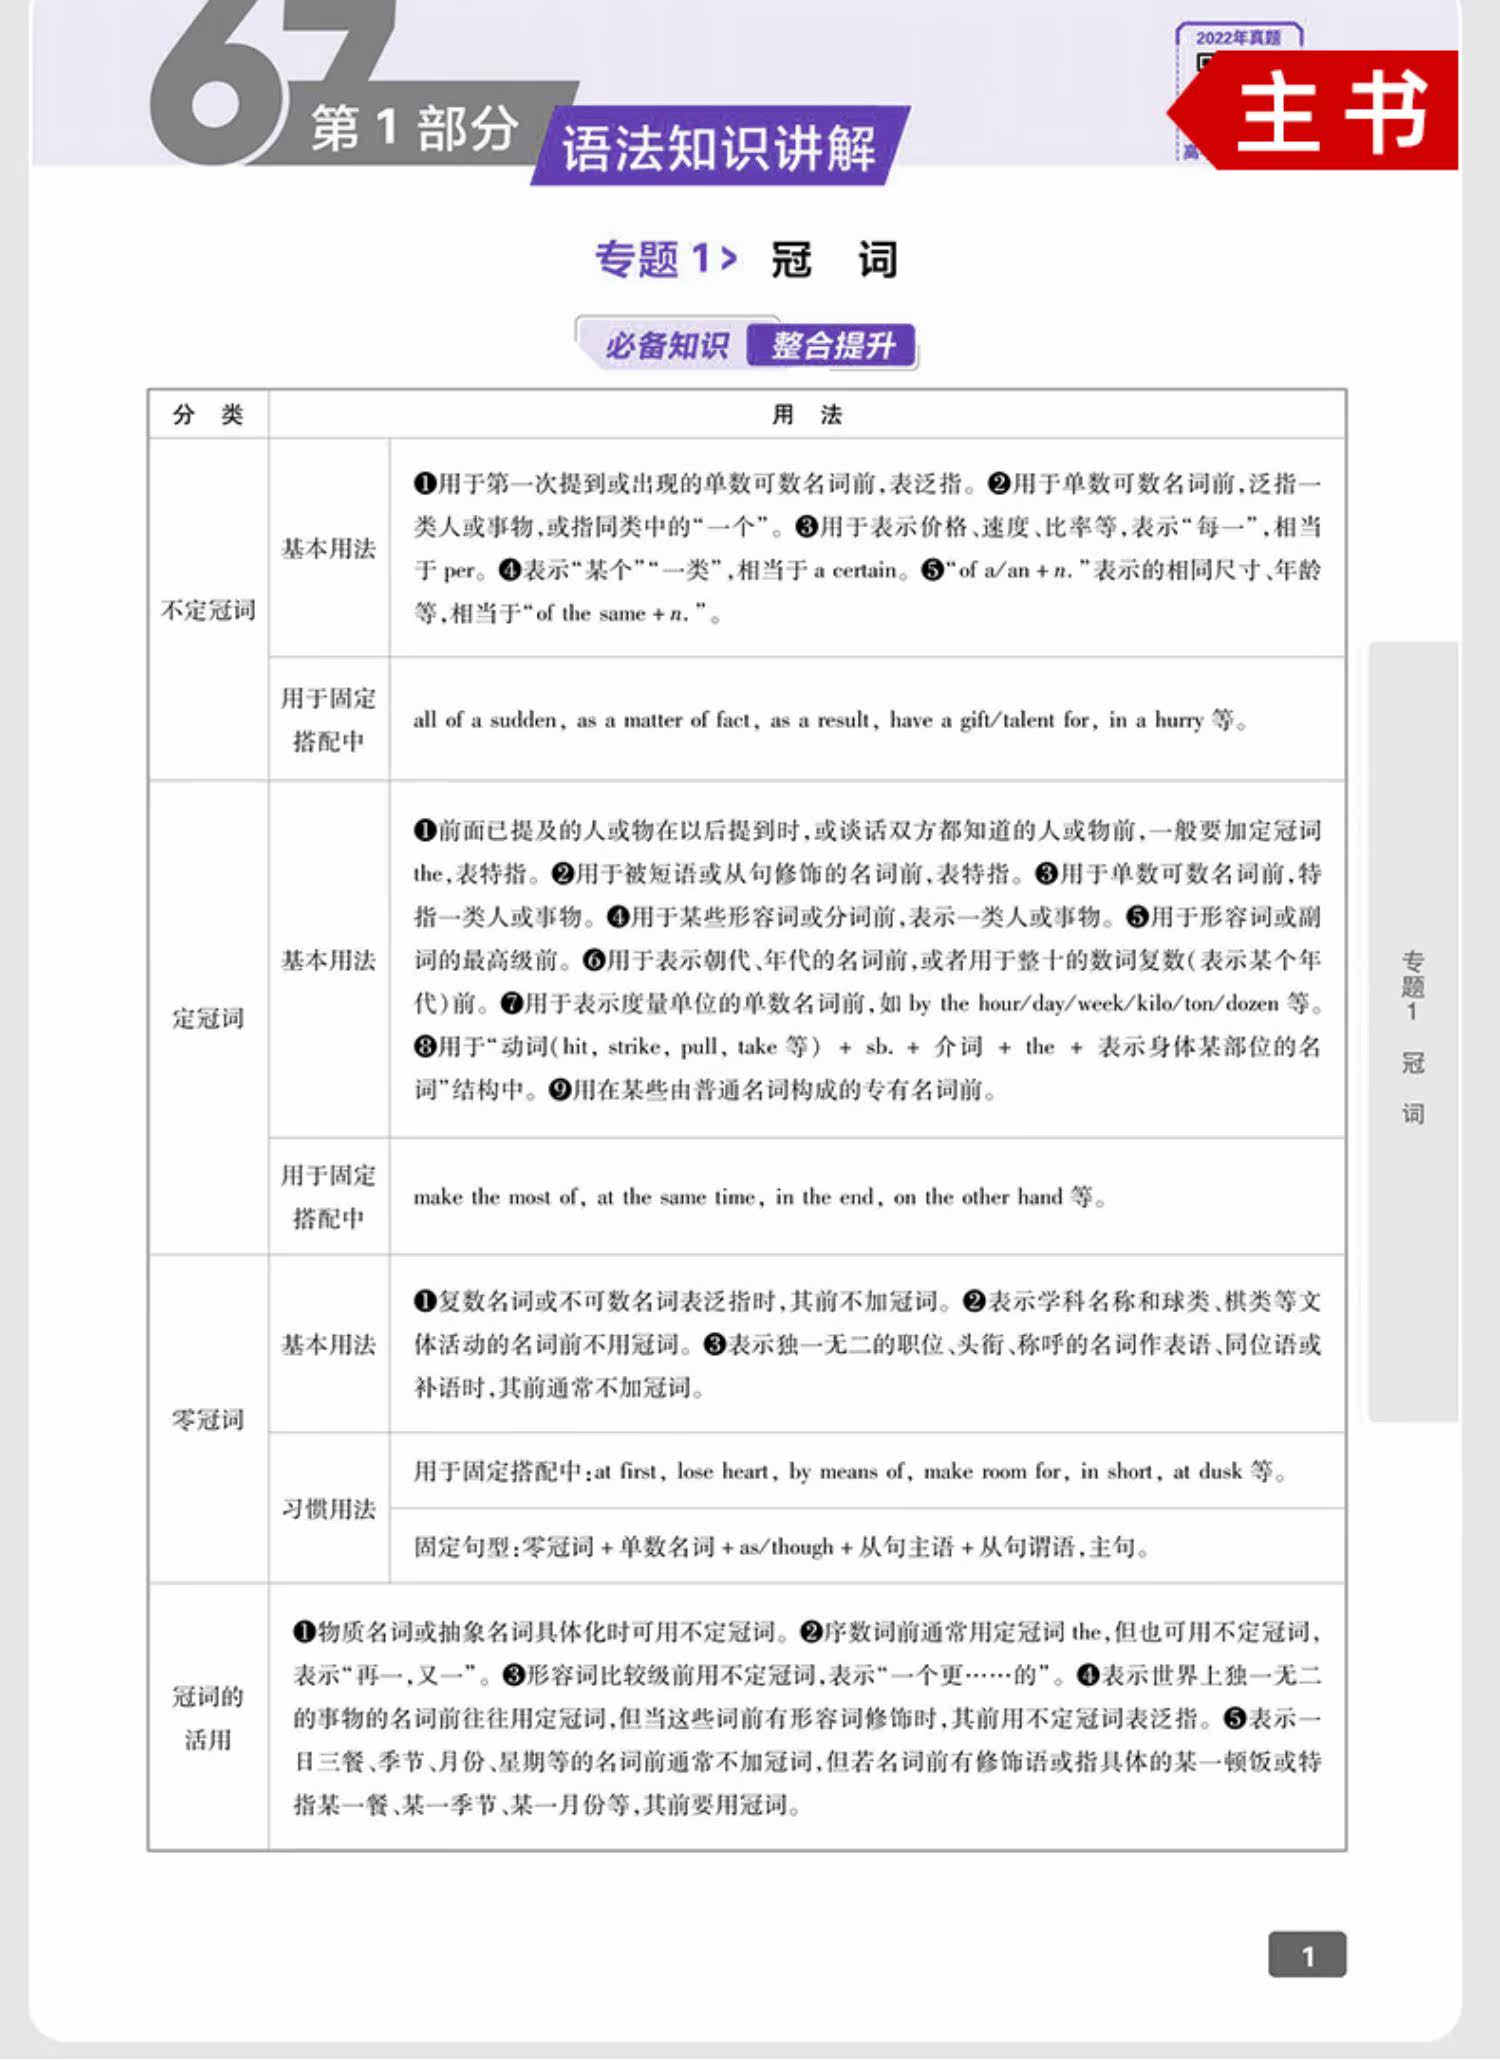Screen dimensions: 1500x2061
Task: Click the 语法知识讲解 heading
Action: [719, 148]
